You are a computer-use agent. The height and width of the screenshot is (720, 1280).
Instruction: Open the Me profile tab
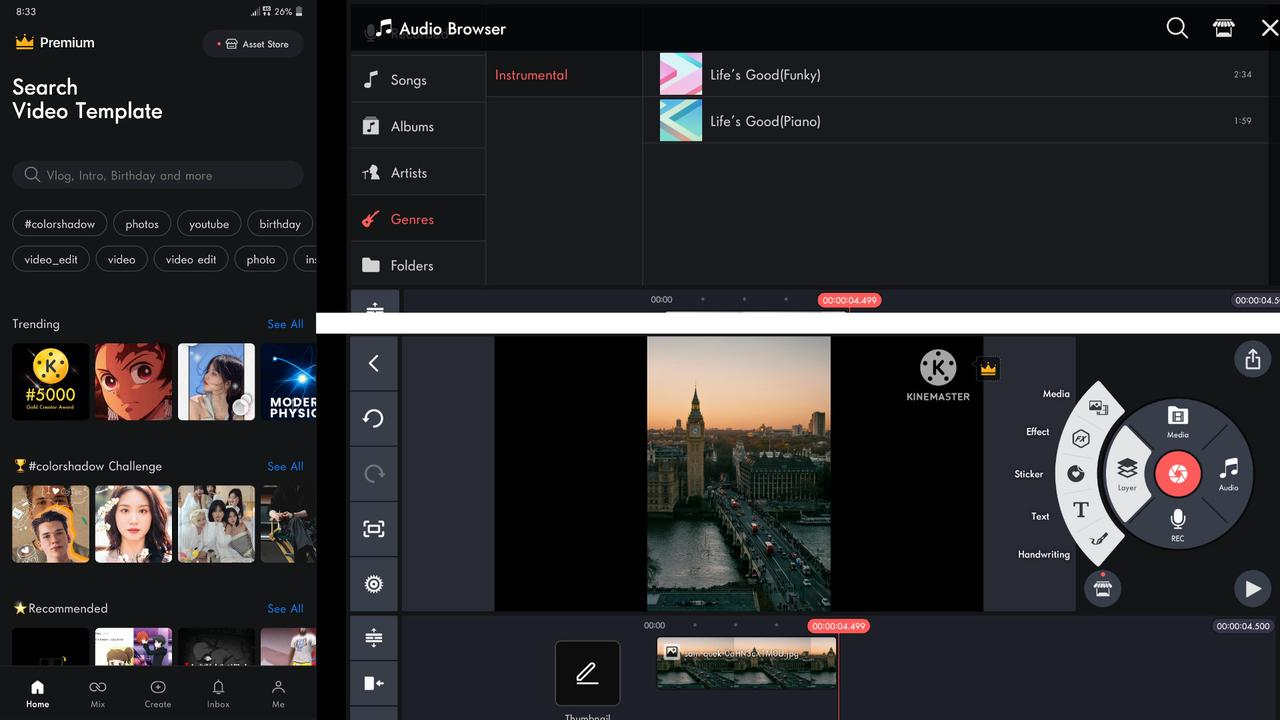tap(278, 694)
